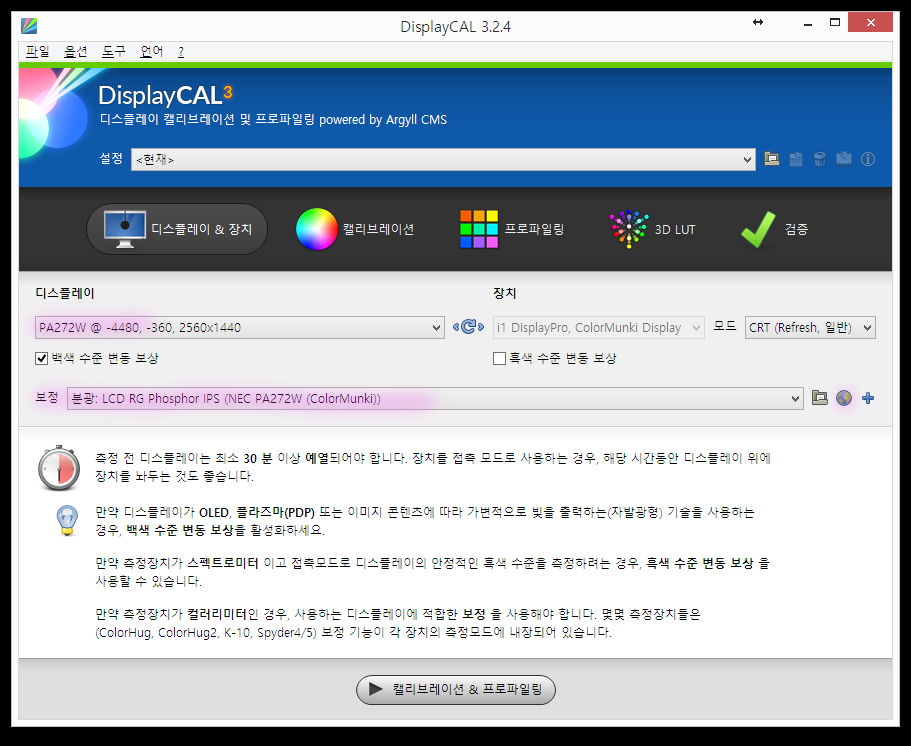Enable 흑색 수준 변동 보상 checkbox

pos(500,358)
